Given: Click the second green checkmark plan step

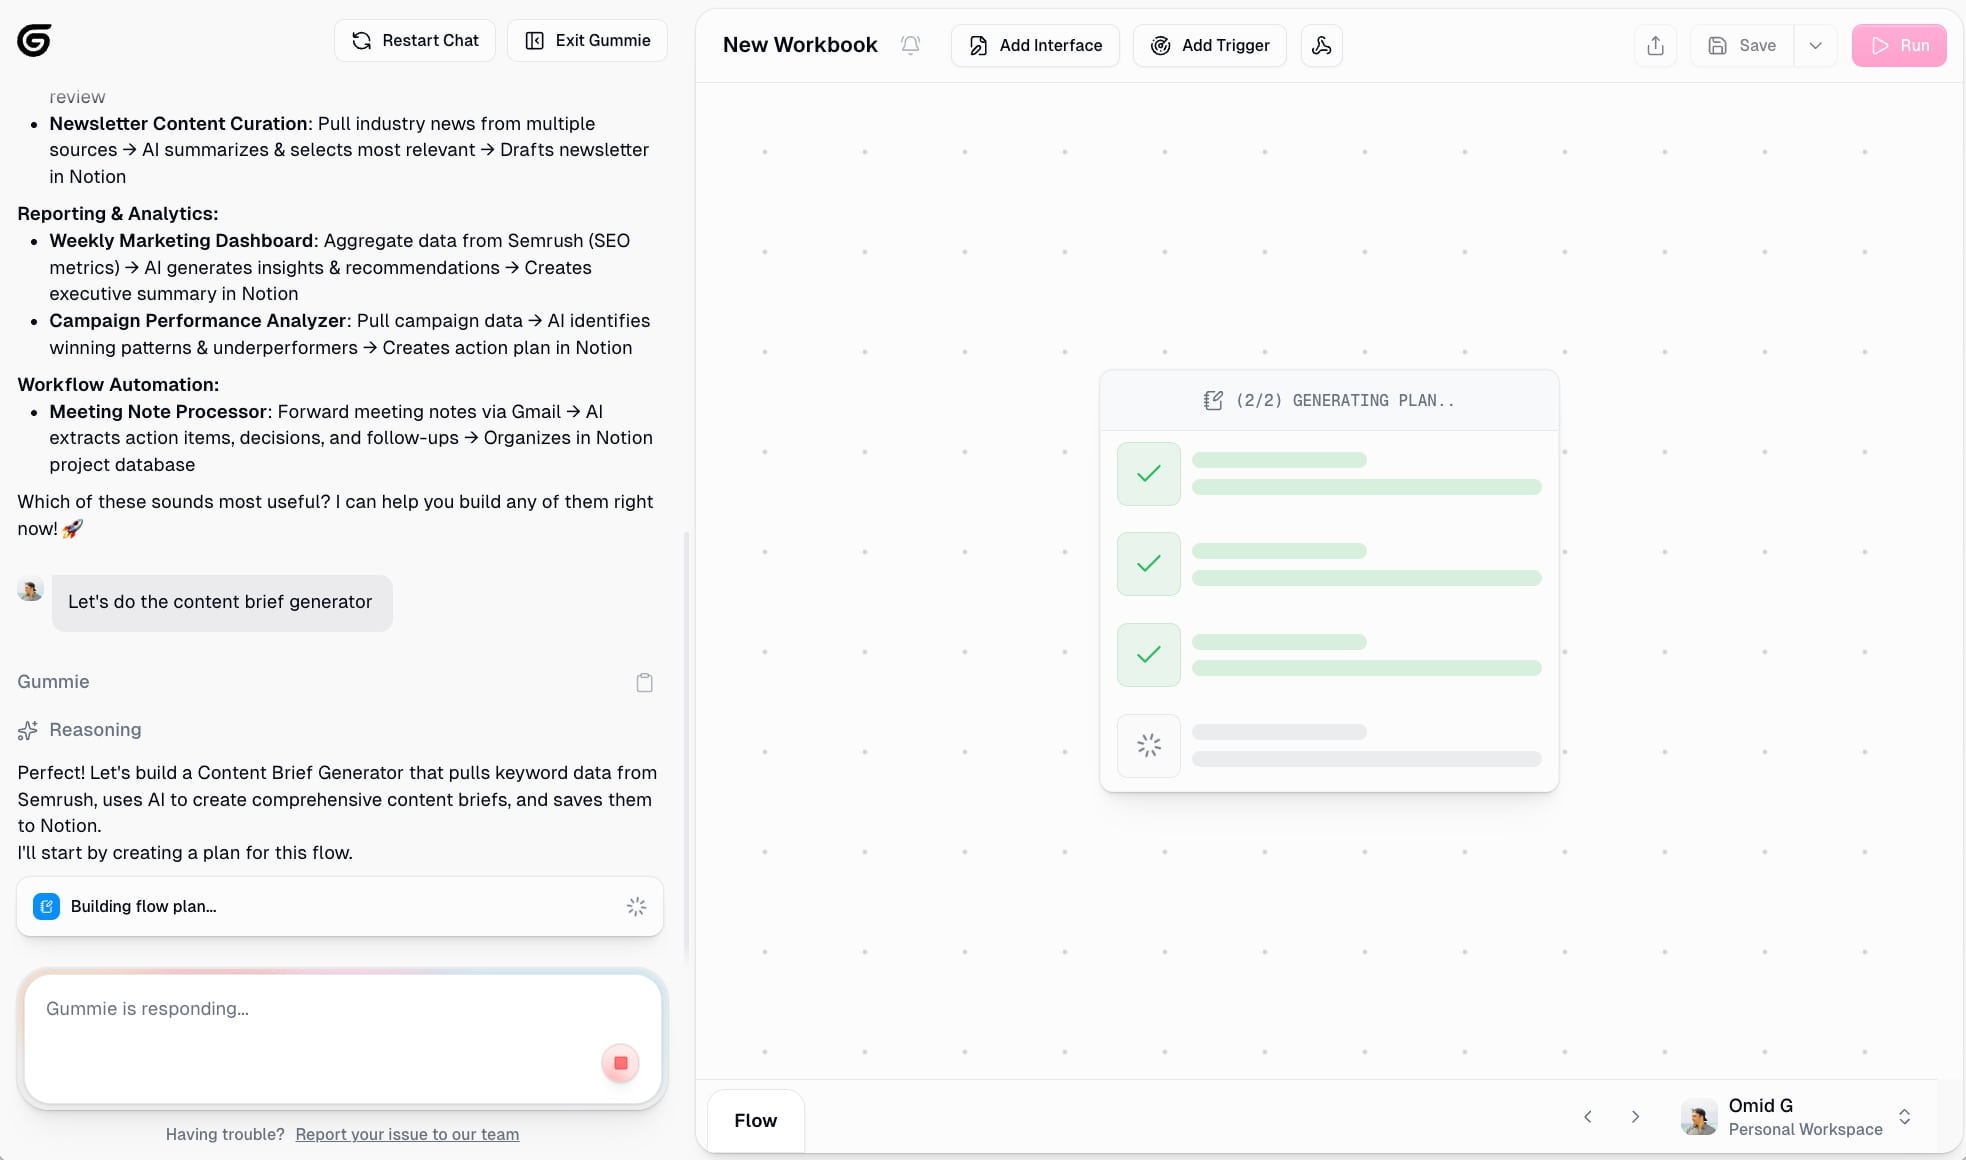Looking at the screenshot, I should point(1148,564).
